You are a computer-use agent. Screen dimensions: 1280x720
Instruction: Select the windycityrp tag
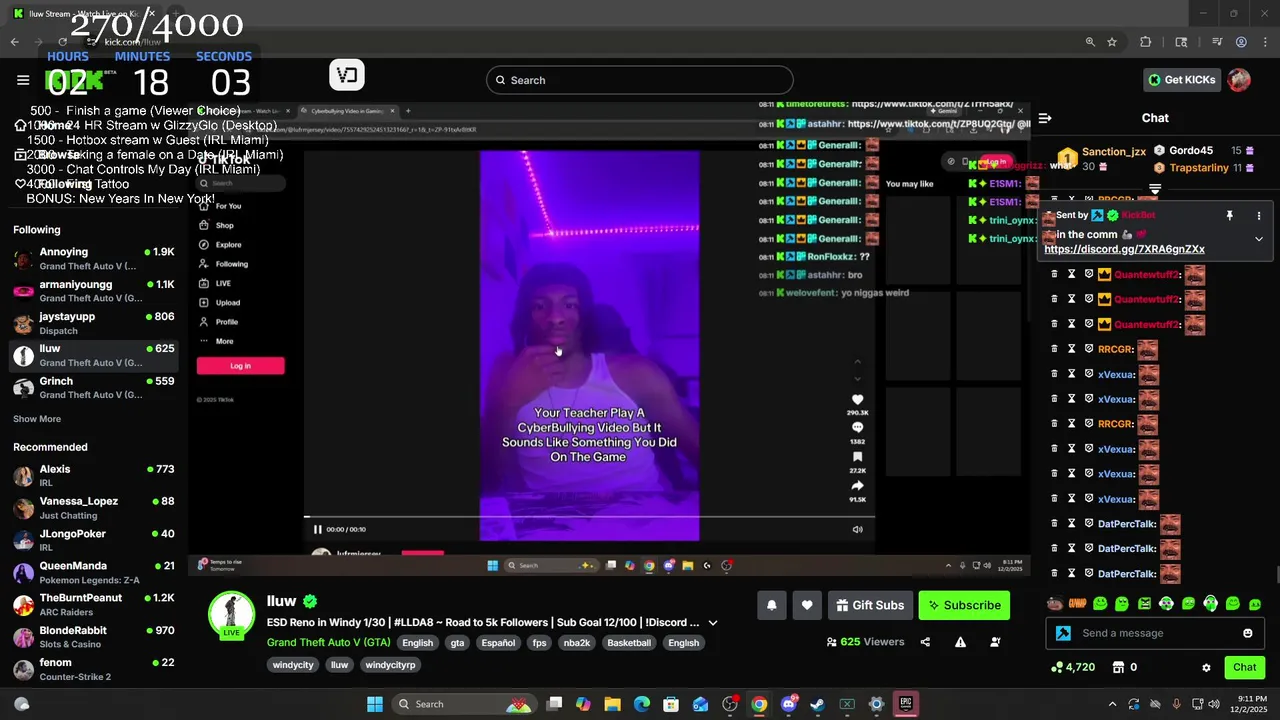click(390, 665)
